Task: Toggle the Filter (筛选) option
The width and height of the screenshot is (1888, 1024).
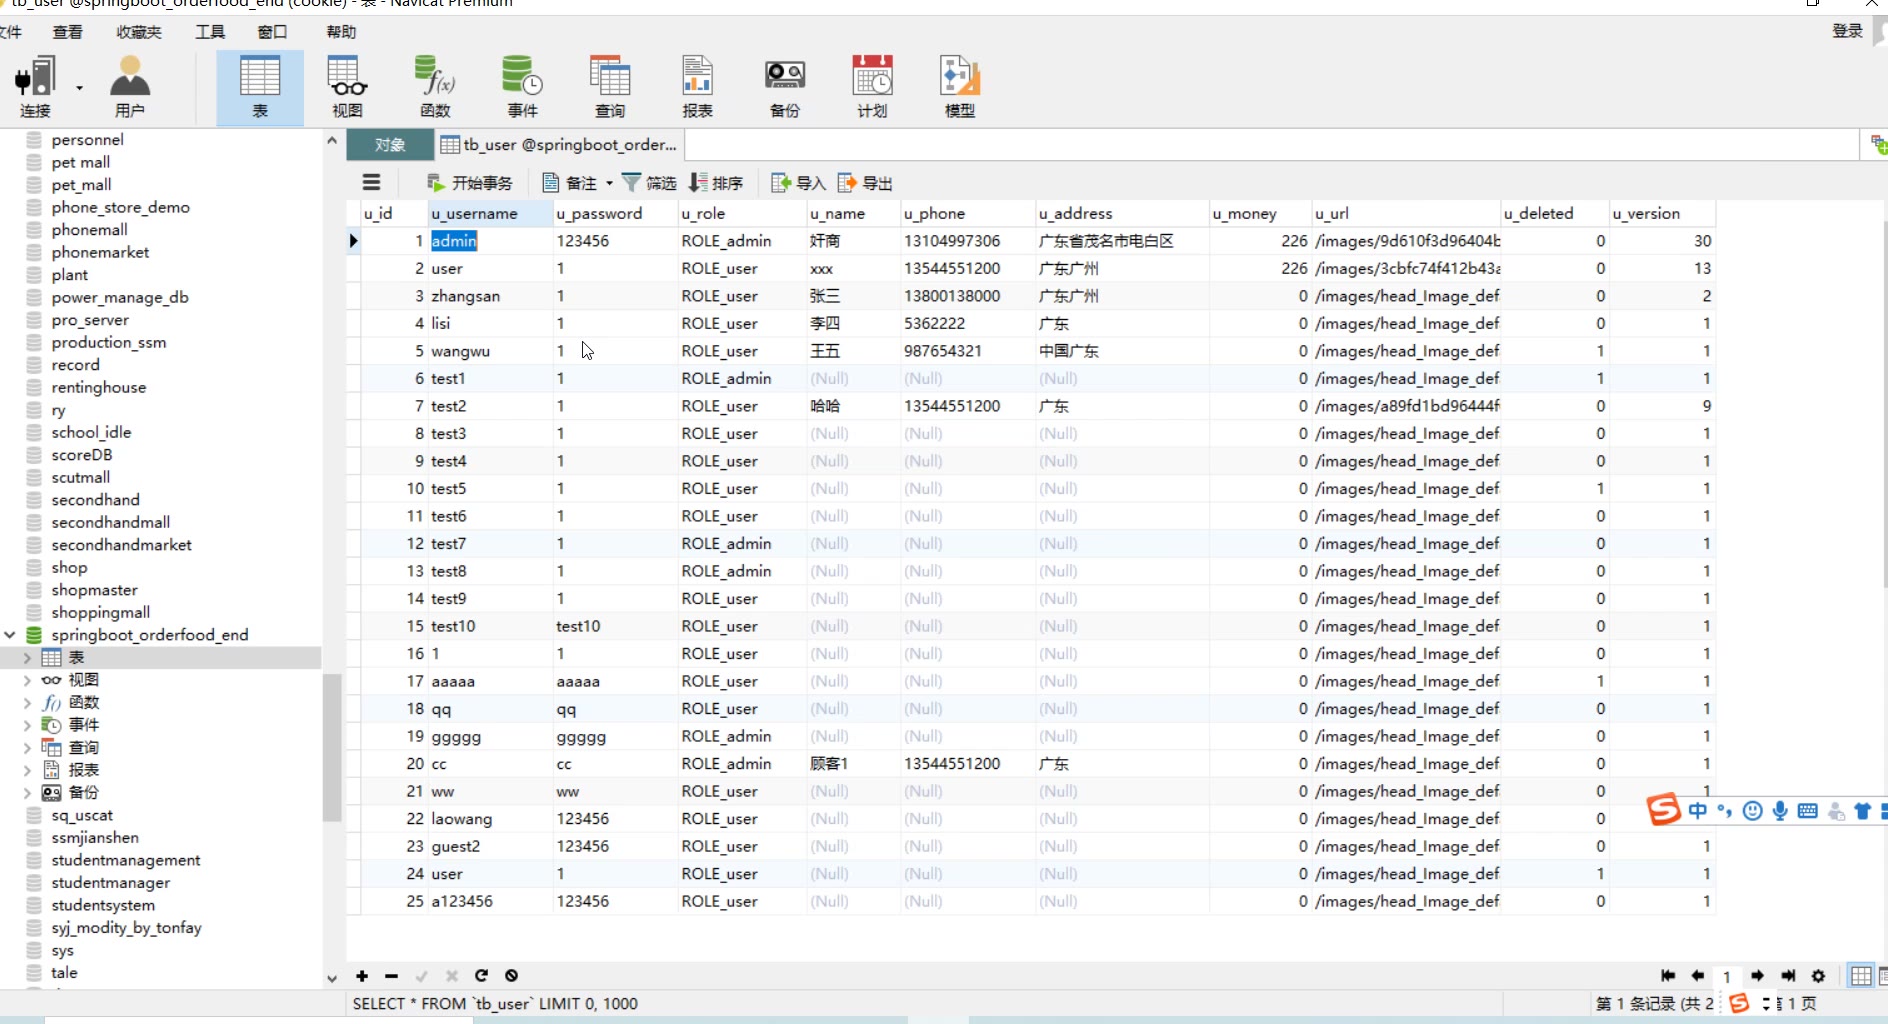Action: 649,183
